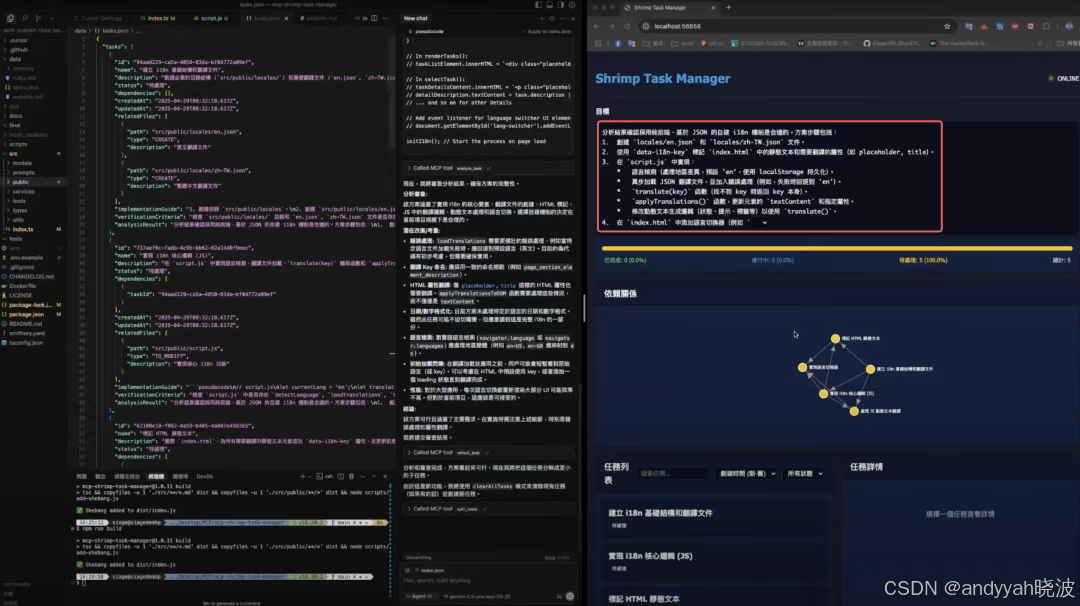Open Dockerfile in the Explorer
The width and height of the screenshot is (1080, 606).
tap(23, 286)
